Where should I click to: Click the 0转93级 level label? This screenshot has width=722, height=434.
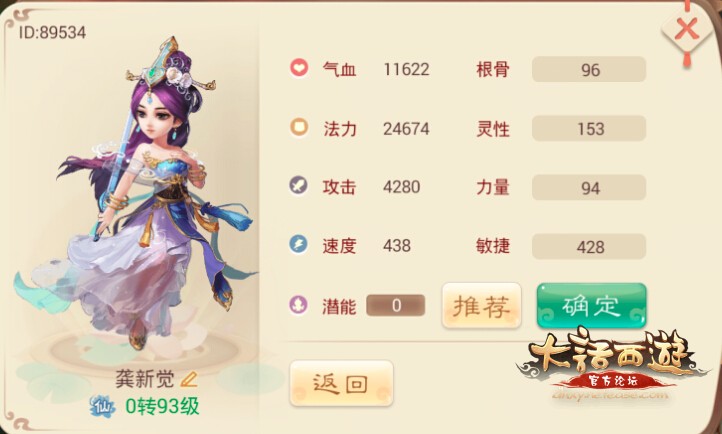pyautogui.click(x=163, y=406)
